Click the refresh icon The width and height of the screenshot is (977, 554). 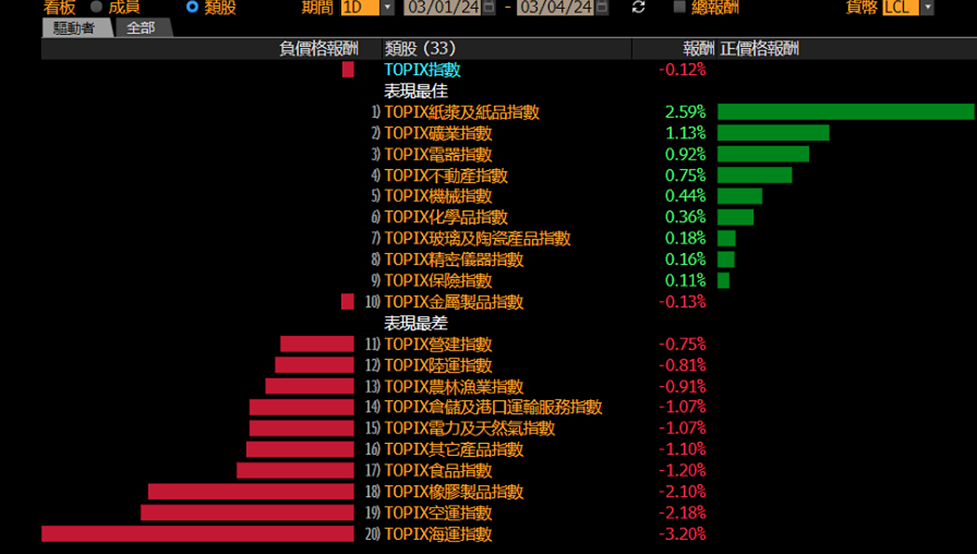coord(638,7)
